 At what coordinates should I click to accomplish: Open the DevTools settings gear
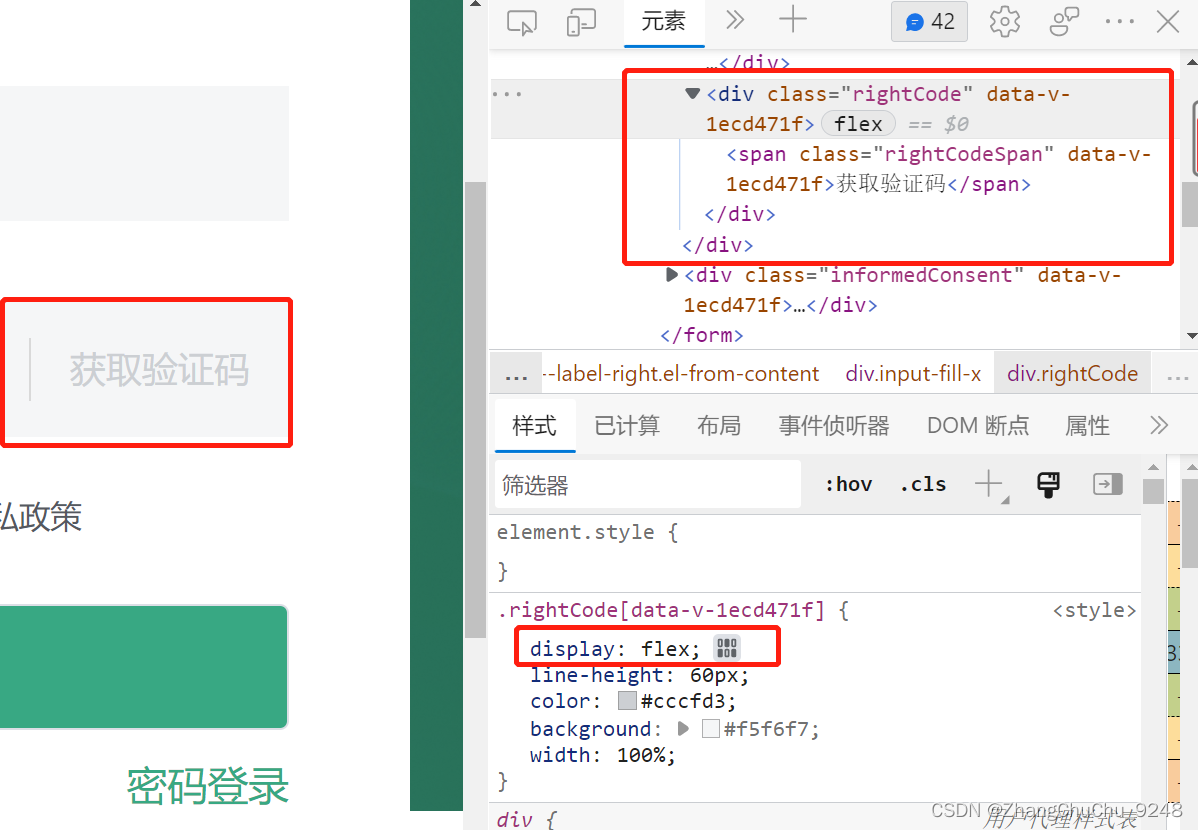[x=1004, y=20]
